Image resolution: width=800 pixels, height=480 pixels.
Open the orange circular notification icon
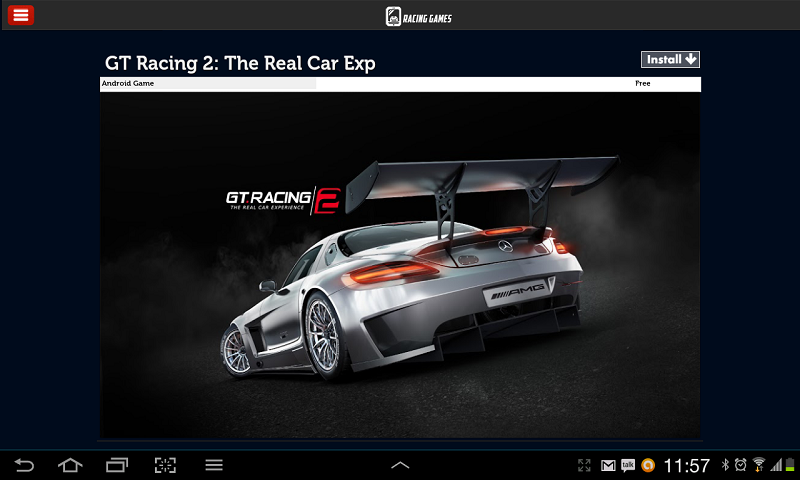click(x=648, y=465)
